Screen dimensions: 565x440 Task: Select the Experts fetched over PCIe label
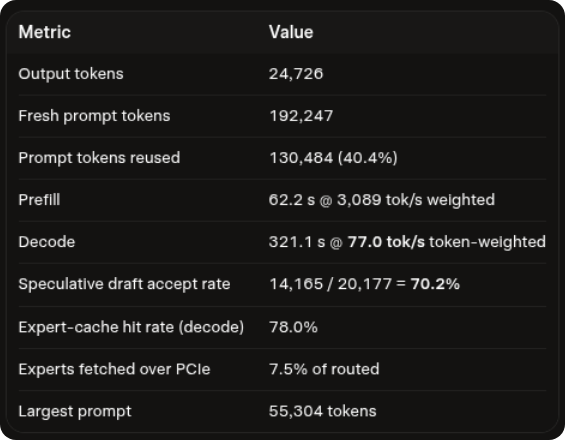[114, 369]
